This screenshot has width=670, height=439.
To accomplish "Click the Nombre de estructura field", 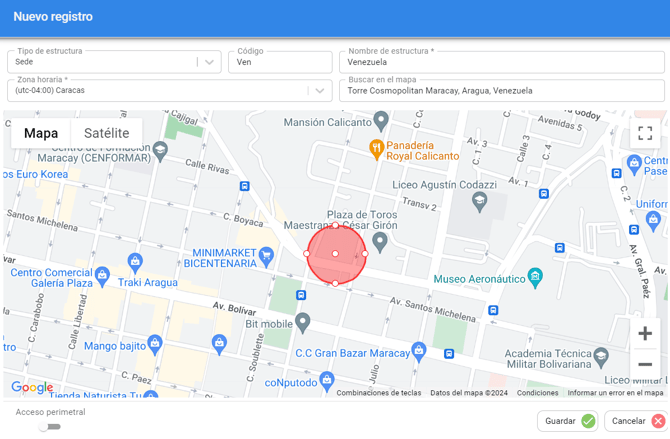I will 502,62.
